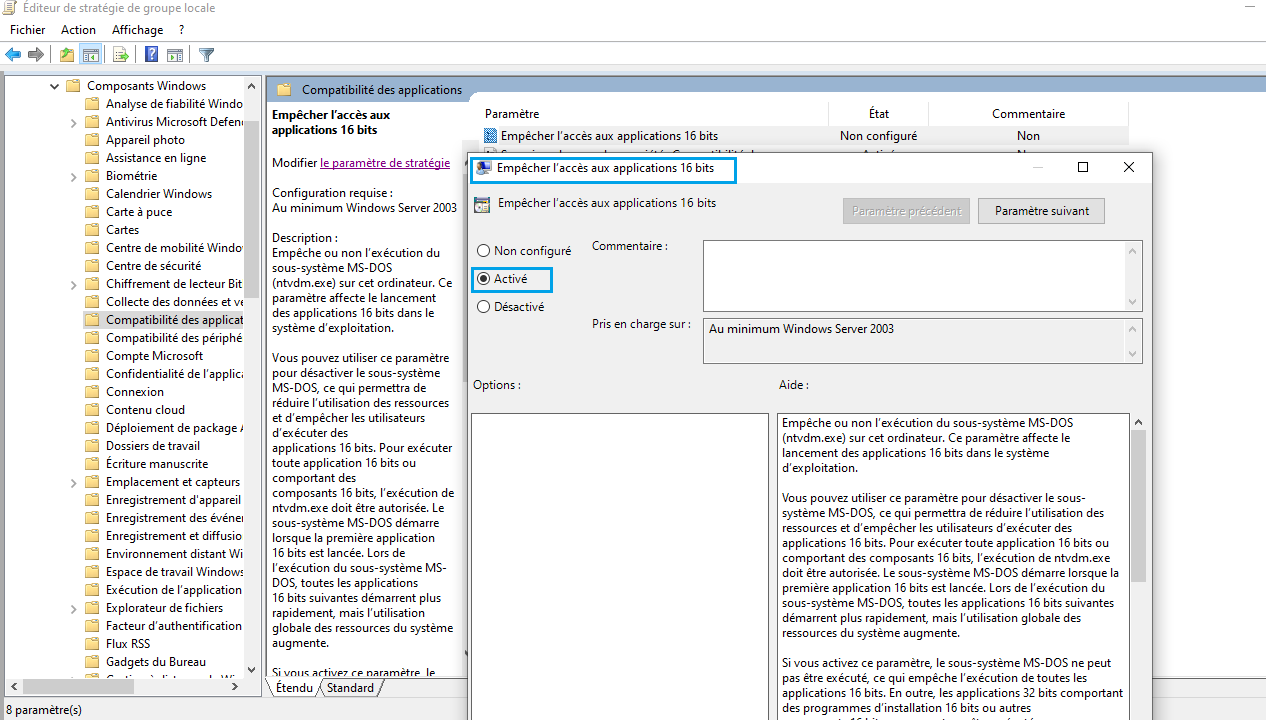Switch to the Standard tab
The image size is (1266, 720).
click(351, 687)
